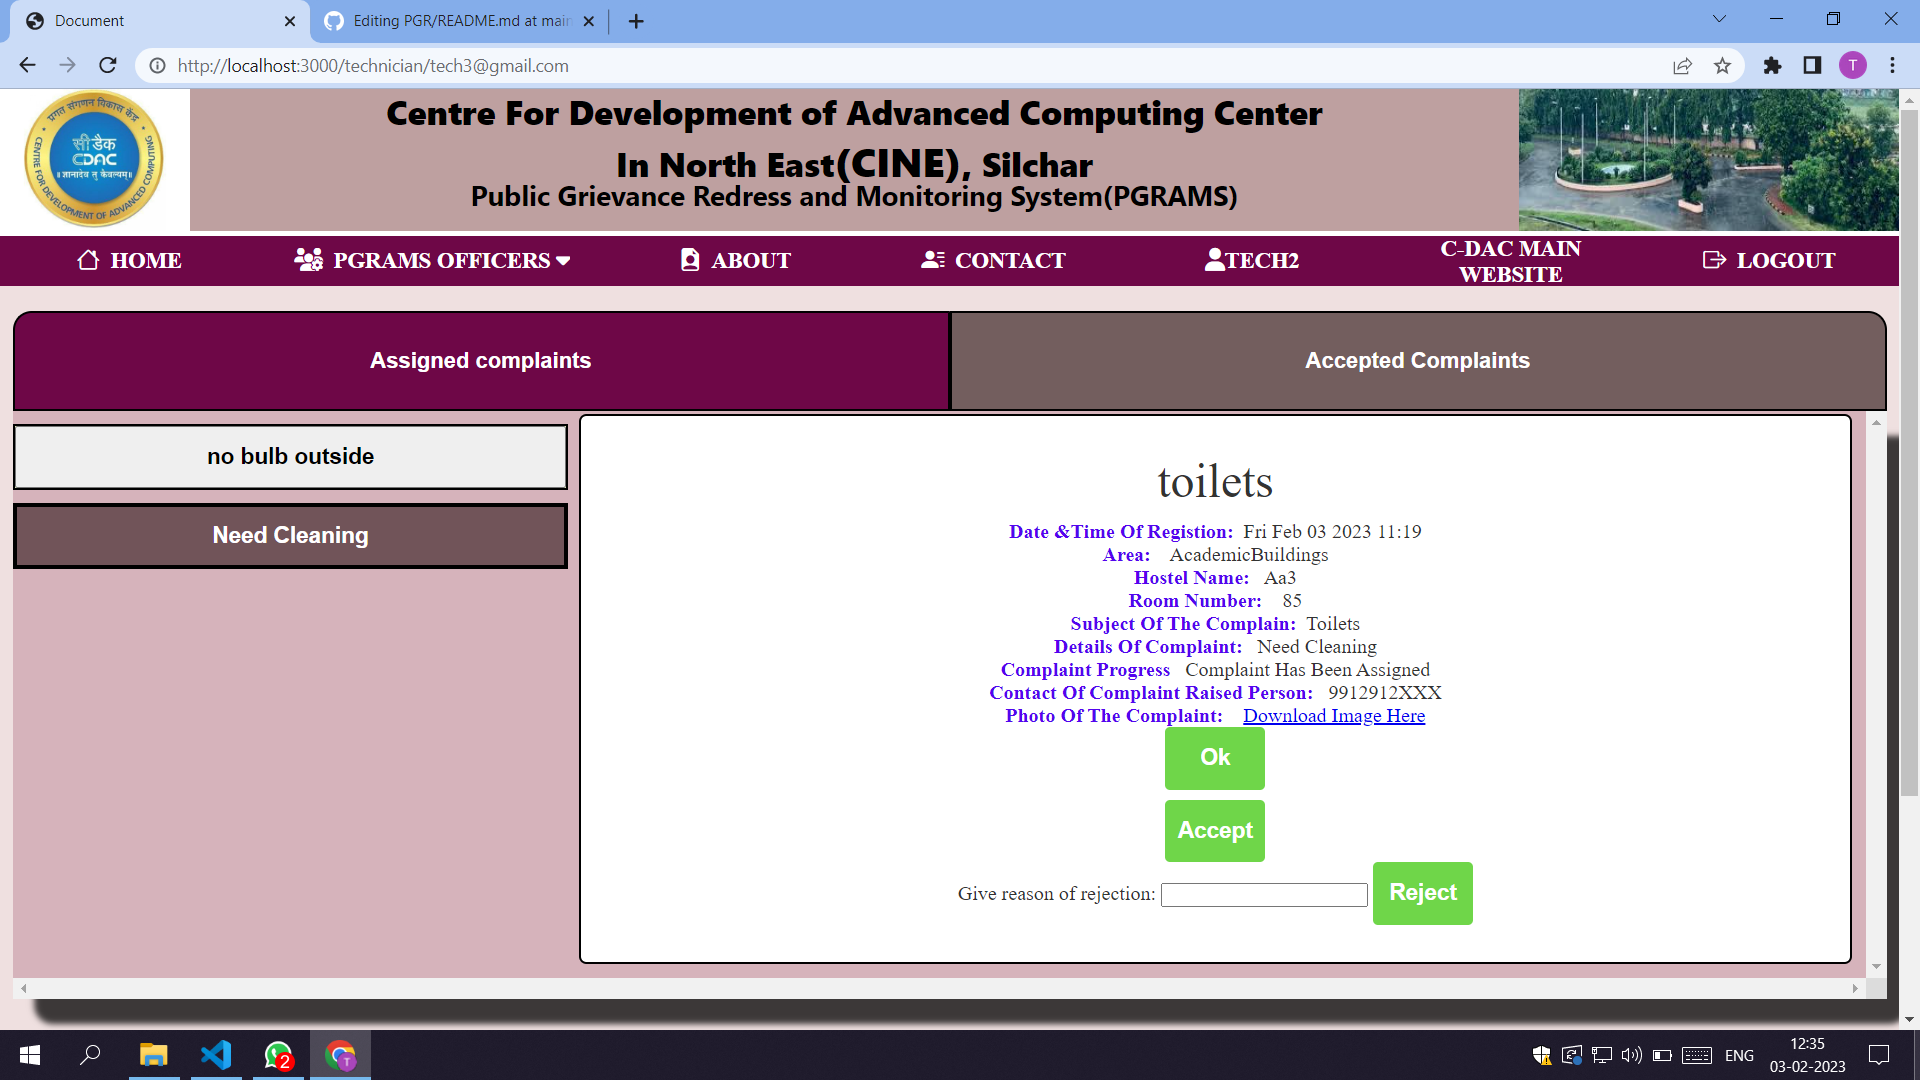Open the browser Extensions puzzle icon
This screenshot has width=1920, height=1080.
pyautogui.click(x=1772, y=66)
